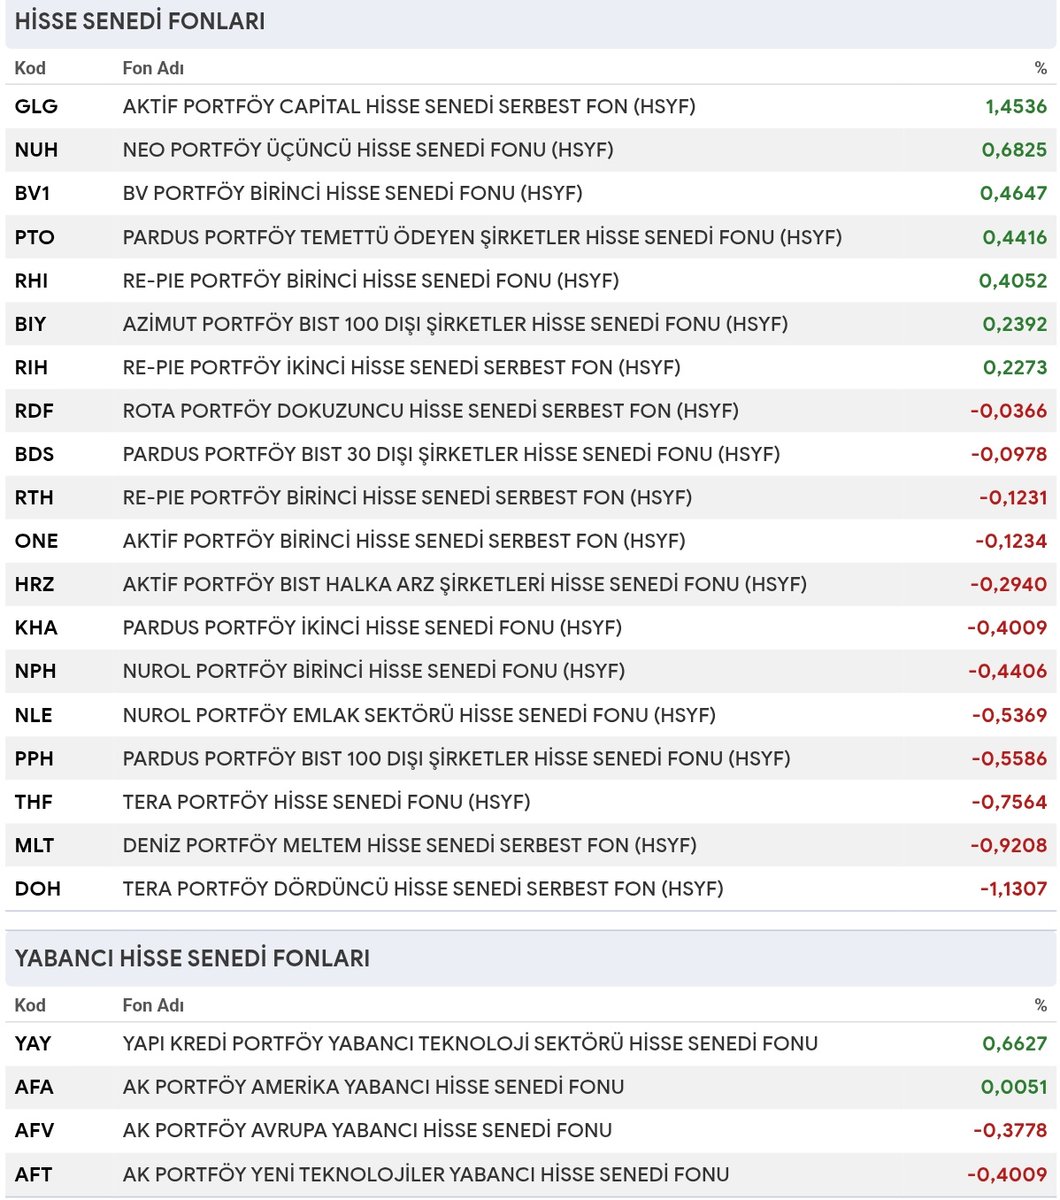1060x1200 pixels.
Task: Open DENİZ PORTFÖY MELTEM HİSSE SENEDİ SERBEST FON
Action: pos(409,846)
